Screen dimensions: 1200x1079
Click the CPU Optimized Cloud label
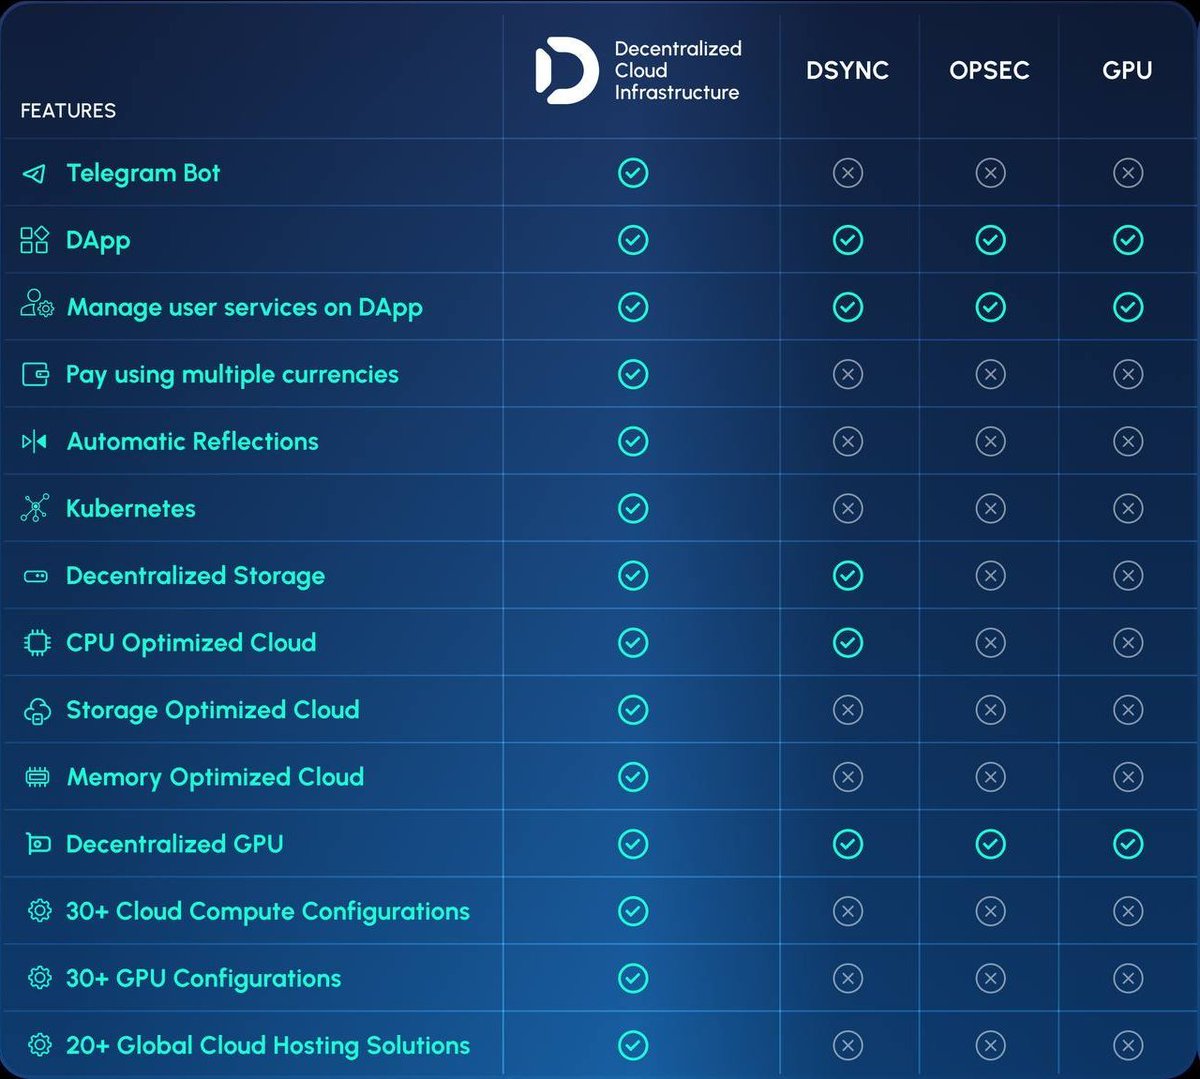(x=191, y=643)
